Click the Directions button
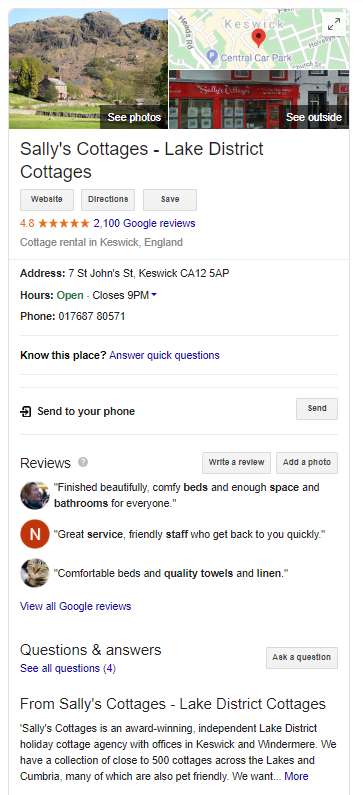Image resolution: width=363 pixels, height=795 pixels. 108,200
